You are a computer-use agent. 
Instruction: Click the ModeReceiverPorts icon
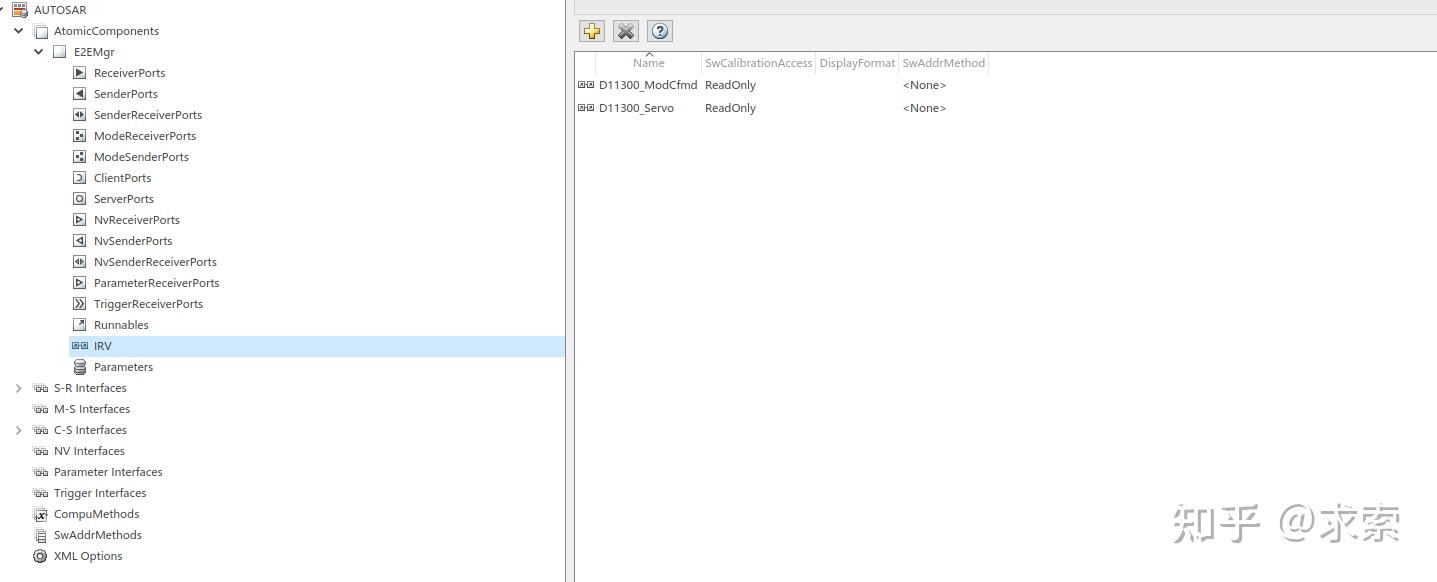tap(80, 136)
